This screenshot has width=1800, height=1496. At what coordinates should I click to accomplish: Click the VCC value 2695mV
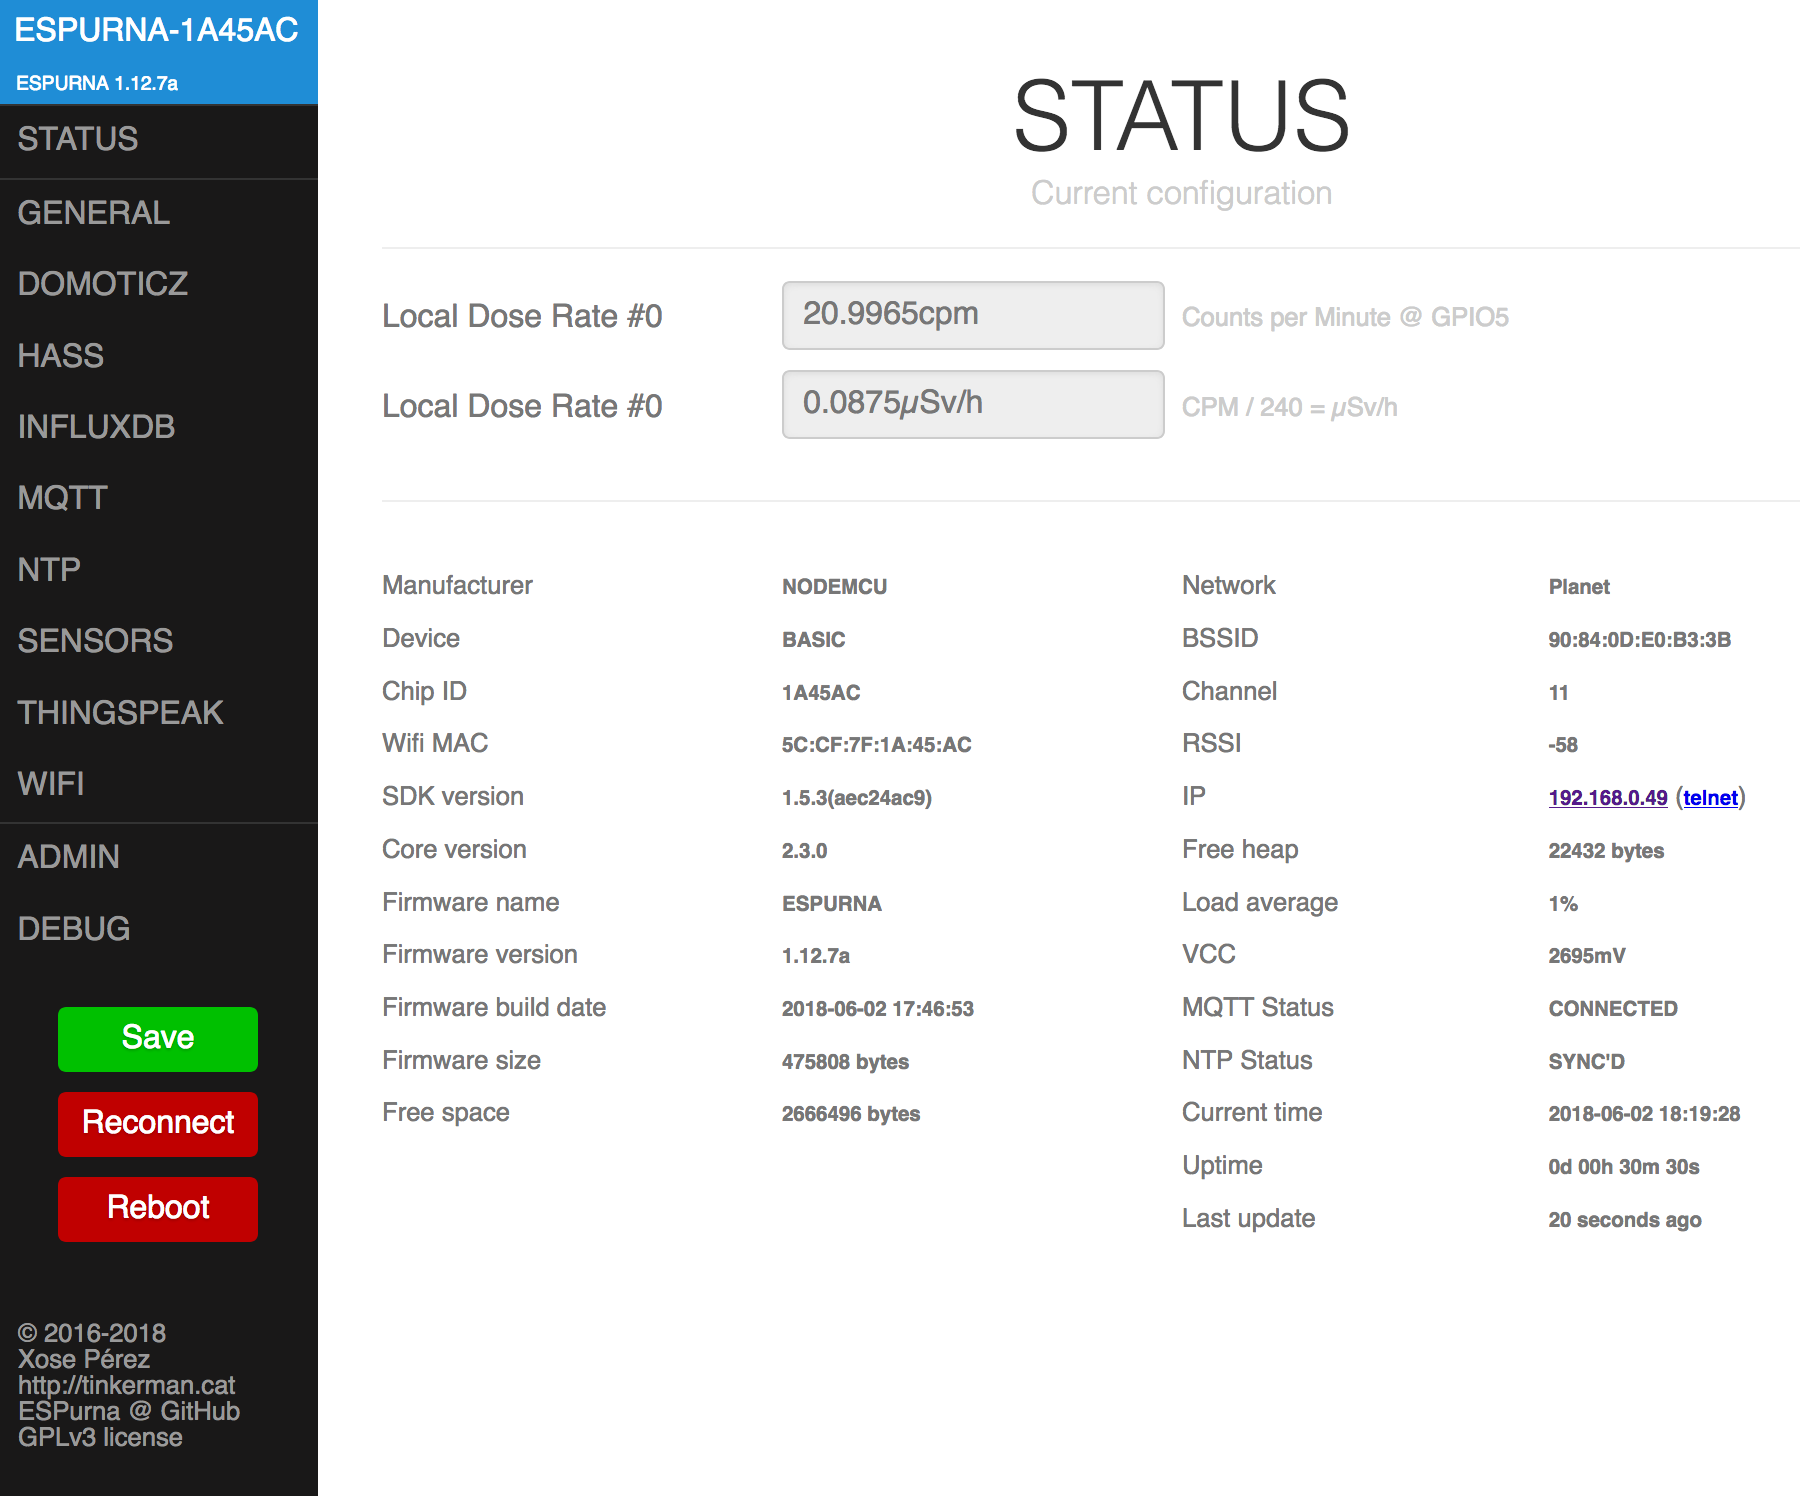pos(1587,956)
